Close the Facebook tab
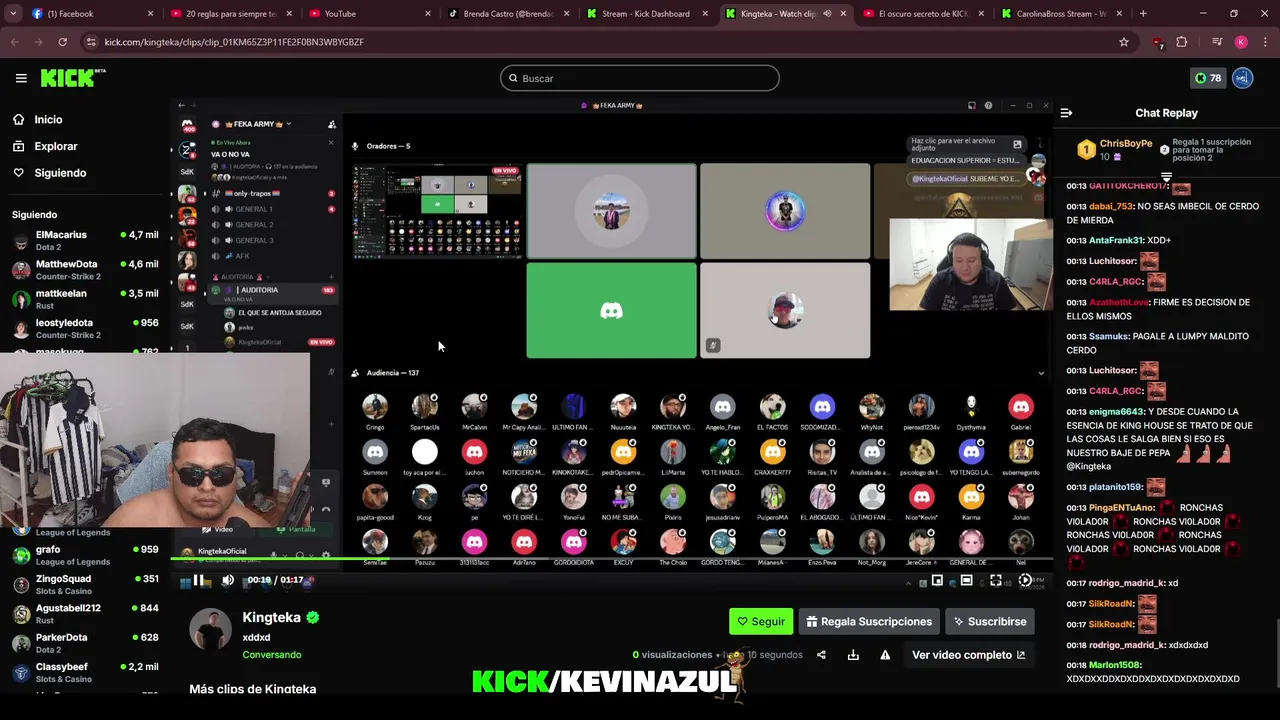 pyautogui.click(x=151, y=14)
